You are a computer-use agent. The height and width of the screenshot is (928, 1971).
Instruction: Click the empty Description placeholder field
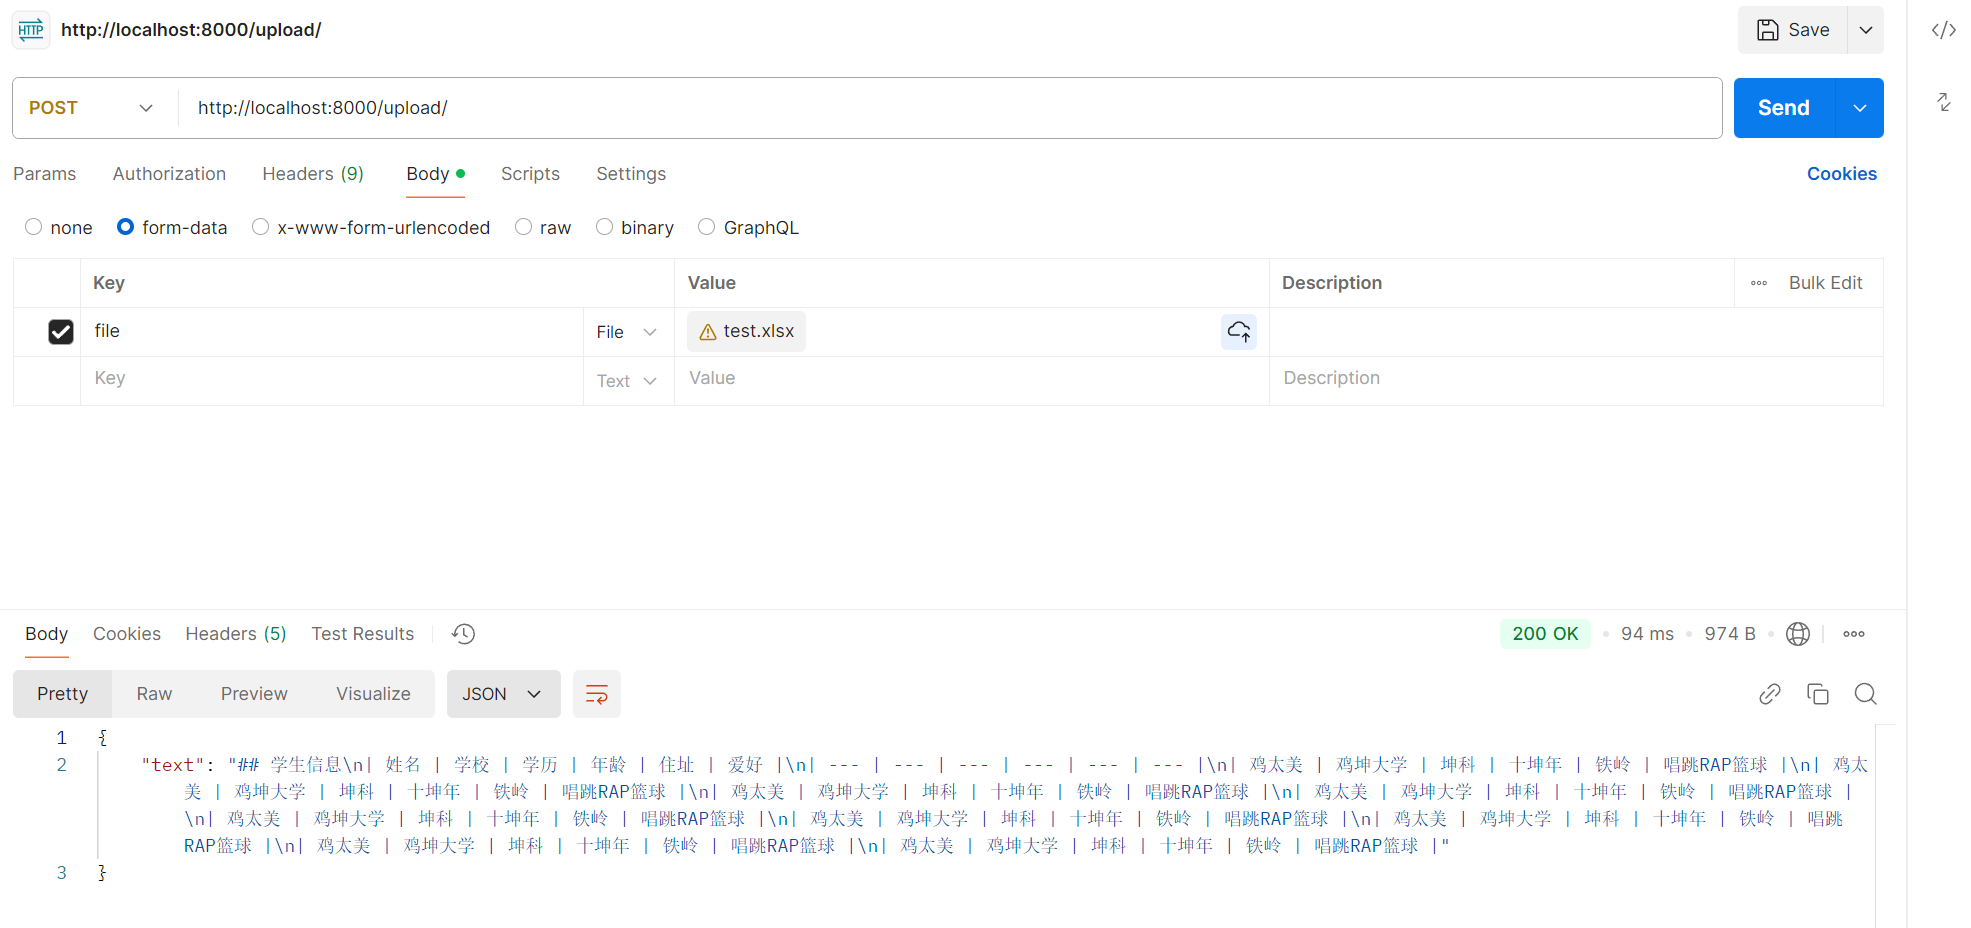coord(1576,379)
